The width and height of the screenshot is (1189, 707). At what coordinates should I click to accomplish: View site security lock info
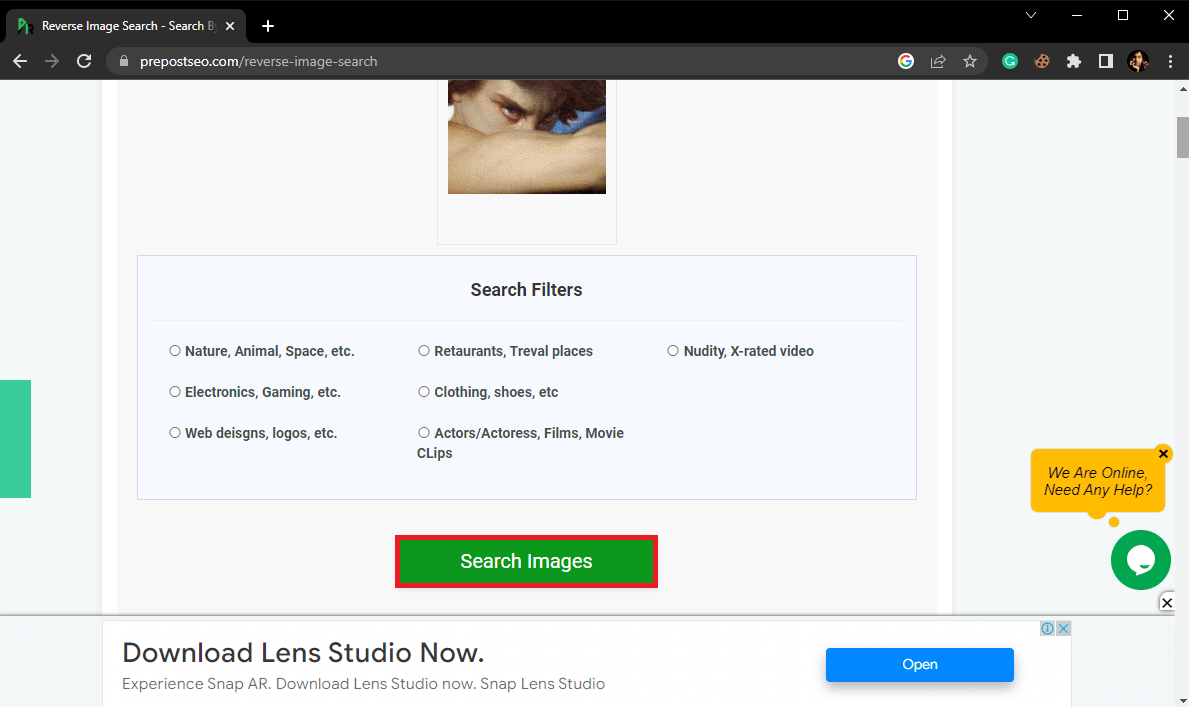tap(124, 61)
